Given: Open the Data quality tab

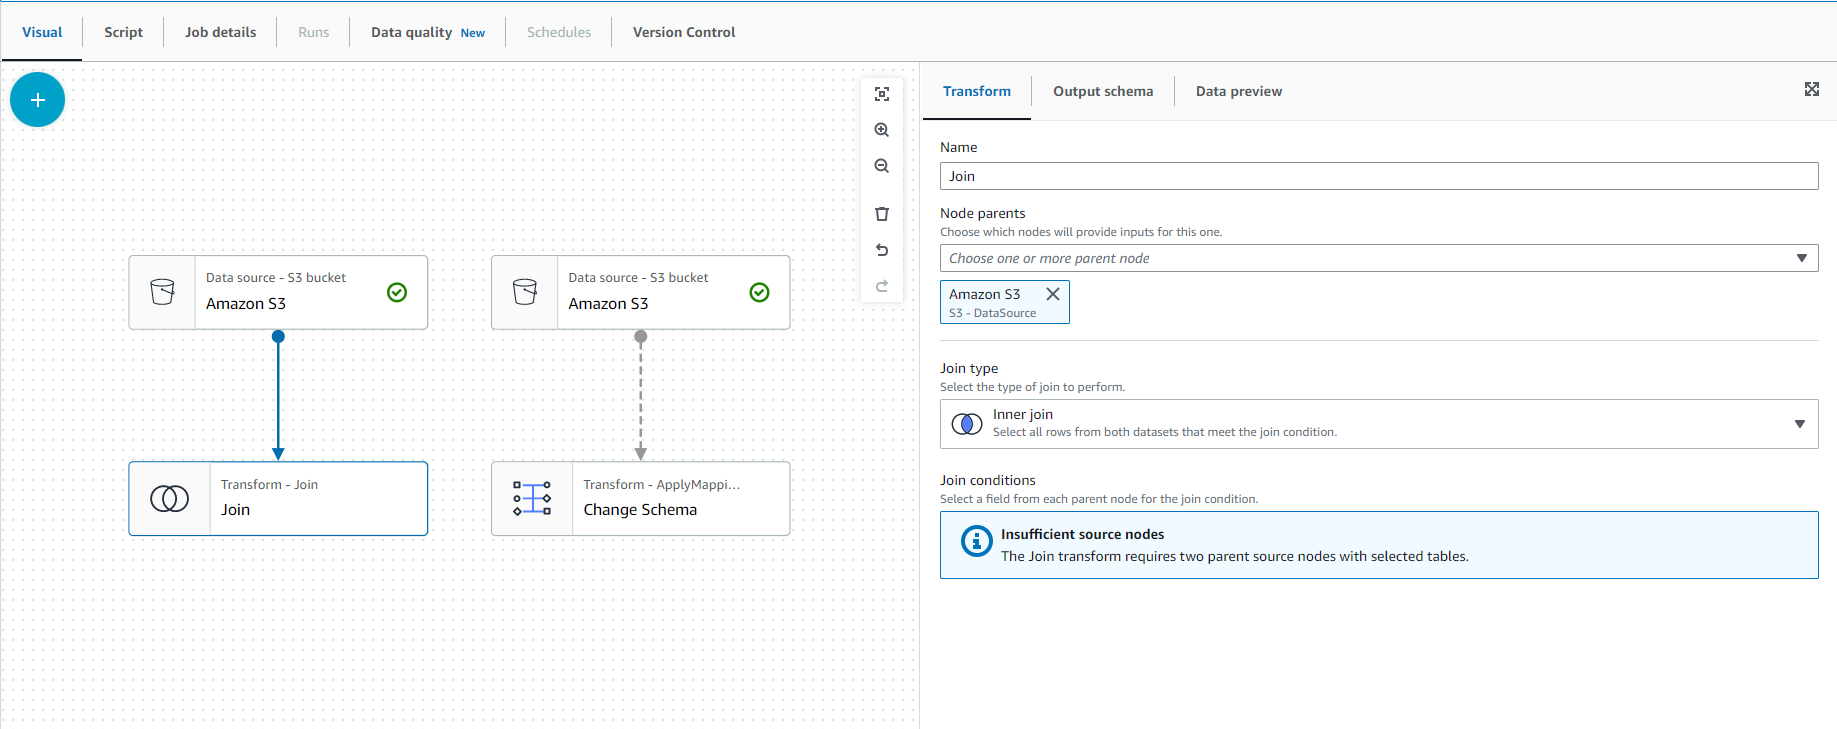Looking at the screenshot, I should pos(428,32).
